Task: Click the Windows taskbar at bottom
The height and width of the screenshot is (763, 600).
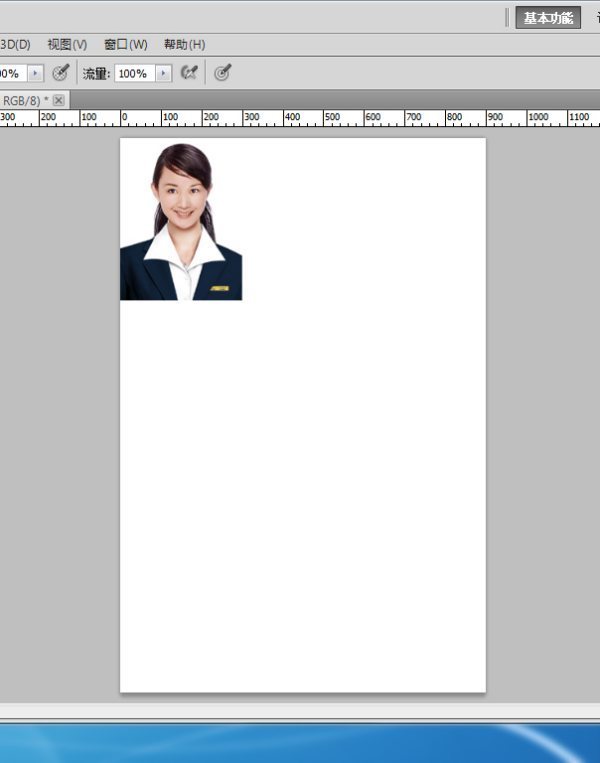Action: tap(300, 743)
